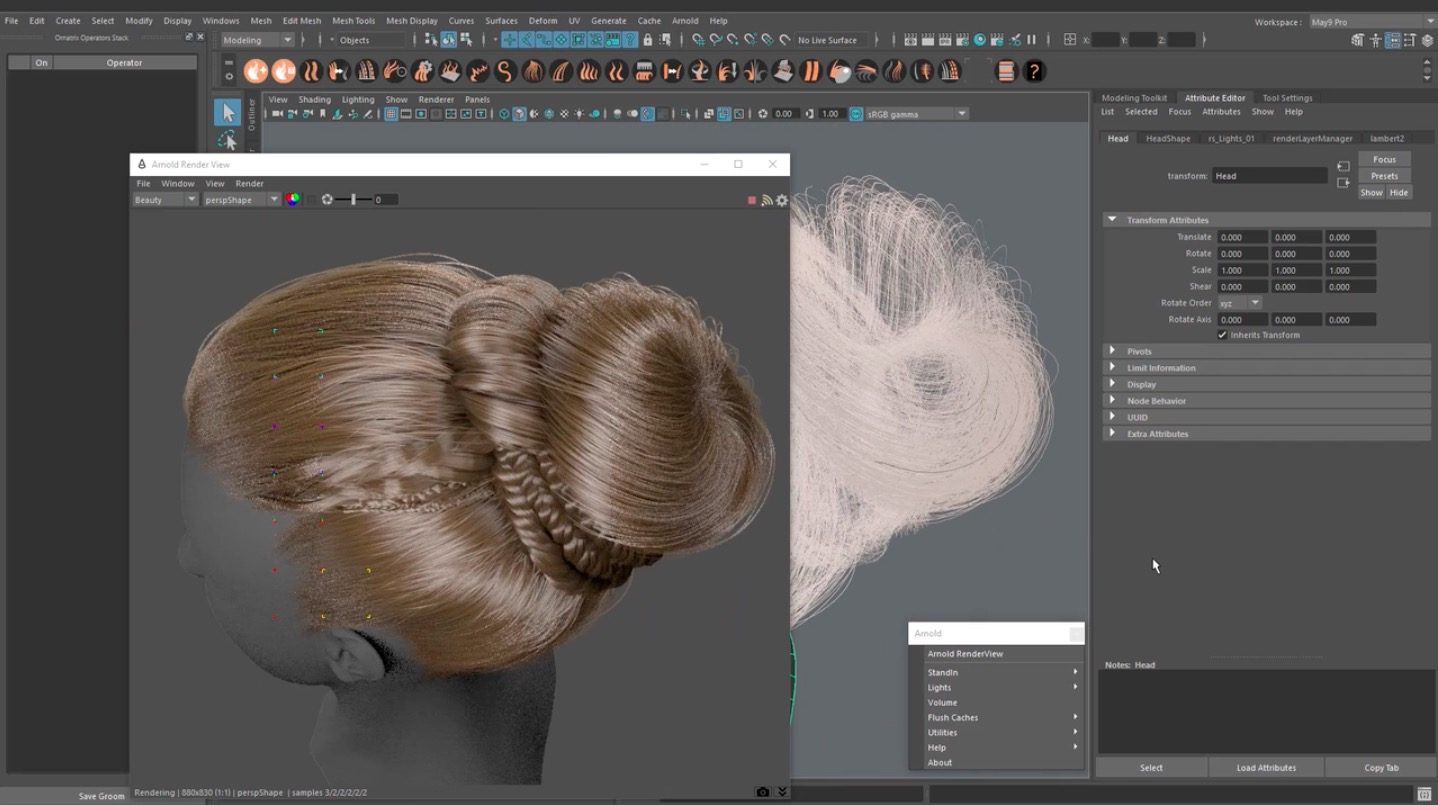Click the output connection icon below transform field

point(1343,183)
